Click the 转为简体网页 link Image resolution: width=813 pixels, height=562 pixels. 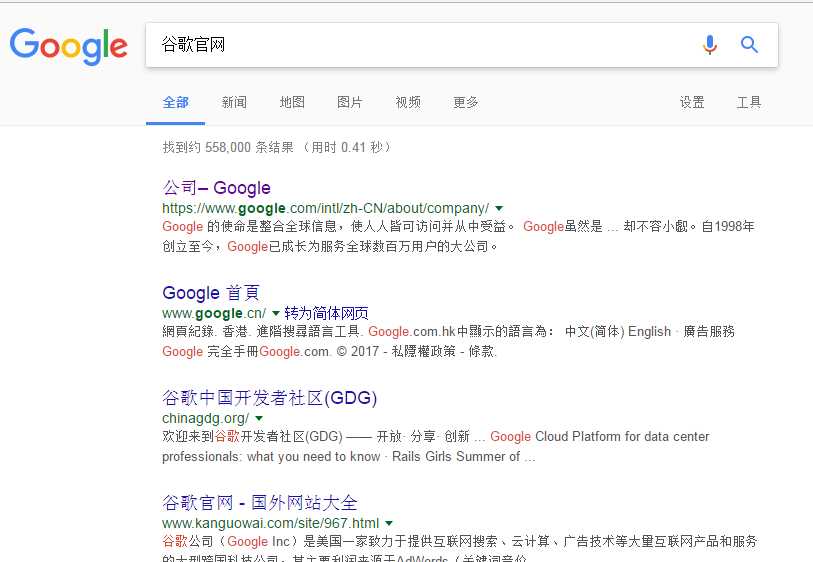pos(327,313)
